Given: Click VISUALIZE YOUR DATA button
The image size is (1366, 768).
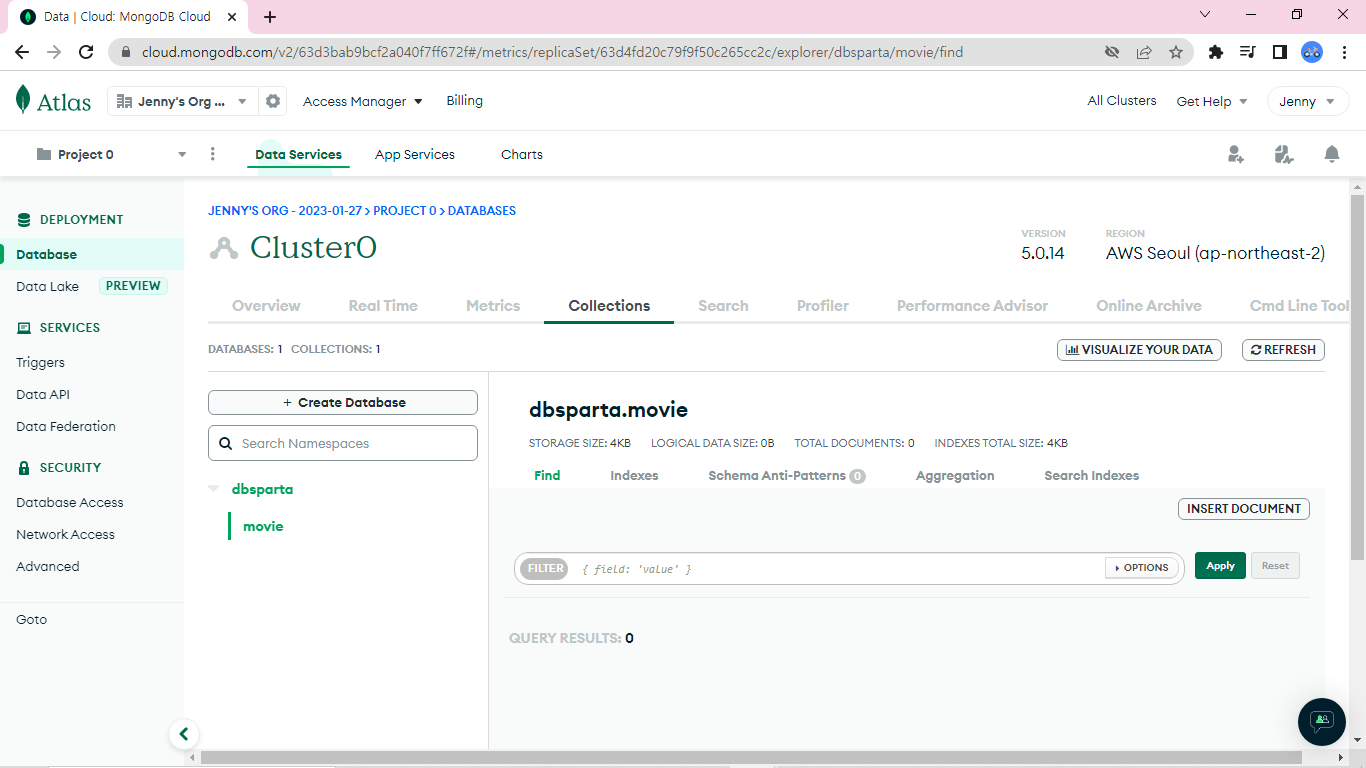Looking at the screenshot, I should pyautogui.click(x=1139, y=350).
